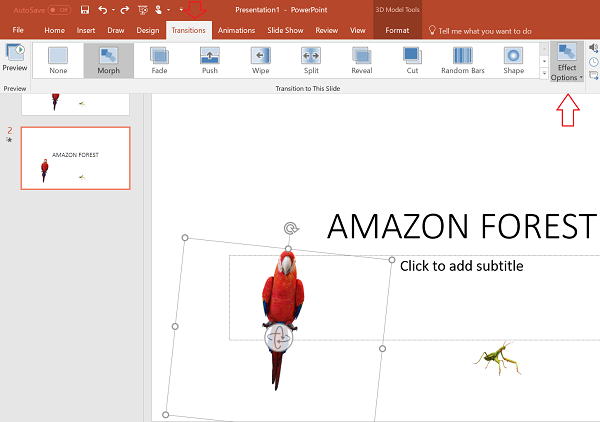The image size is (600, 422).
Task: Select the Random Bars transition
Action: [463, 60]
